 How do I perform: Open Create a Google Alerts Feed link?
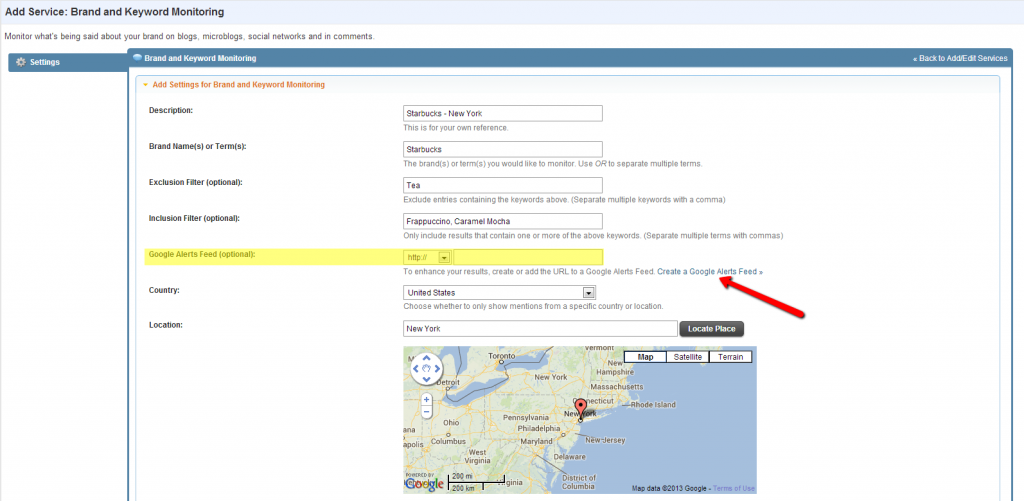[x=710, y=271]
